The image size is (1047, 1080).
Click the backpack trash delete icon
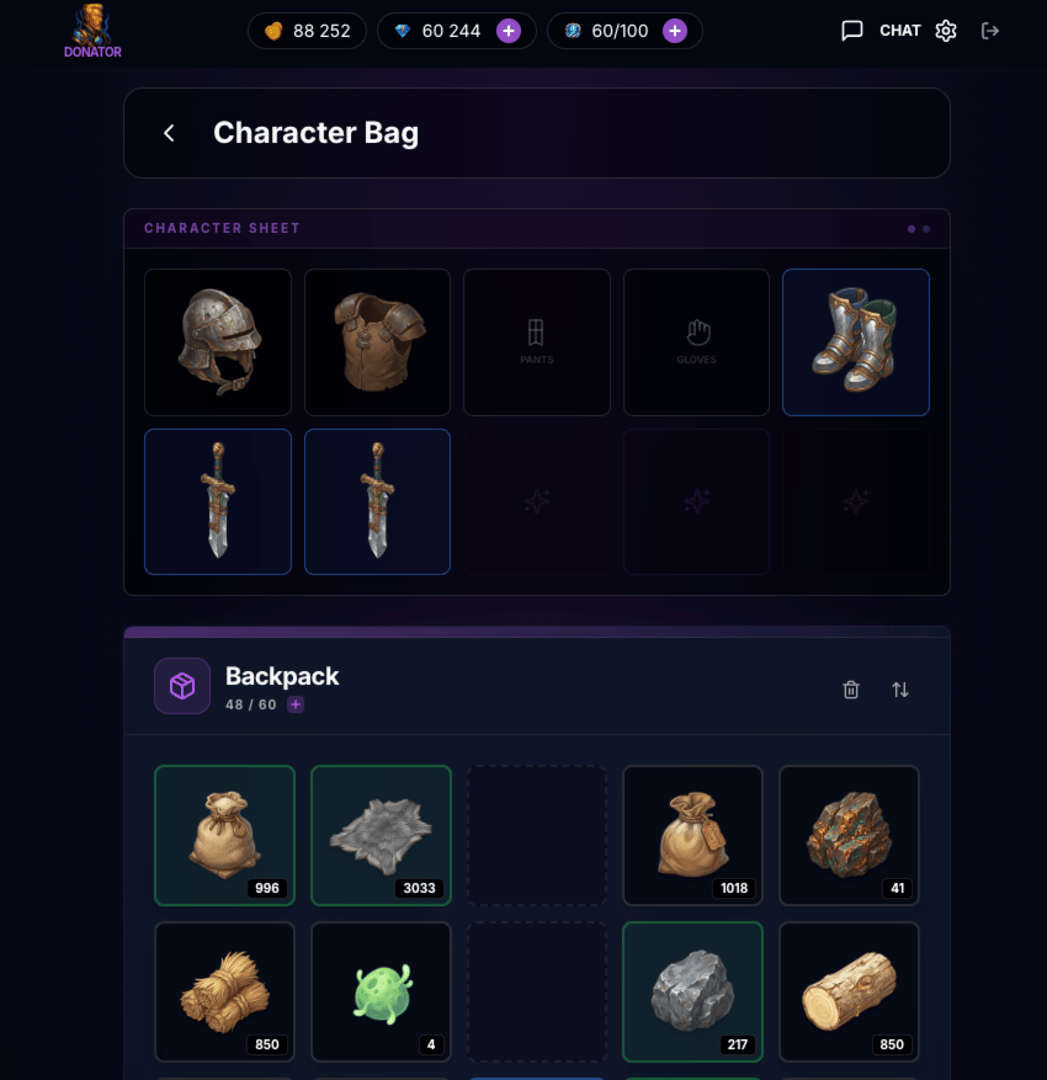(851, 689)
